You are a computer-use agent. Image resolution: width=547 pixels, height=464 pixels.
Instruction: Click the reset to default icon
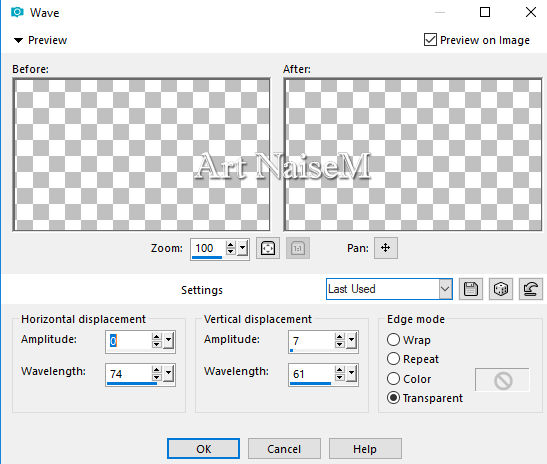(531, 289)
